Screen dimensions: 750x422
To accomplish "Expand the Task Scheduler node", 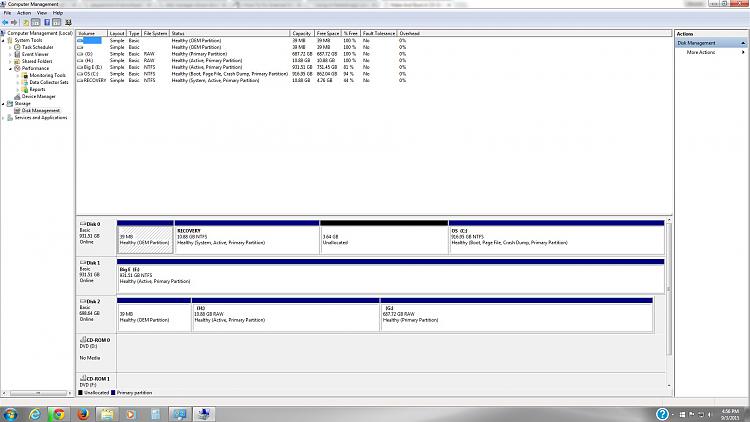I will tap(11, 48).
